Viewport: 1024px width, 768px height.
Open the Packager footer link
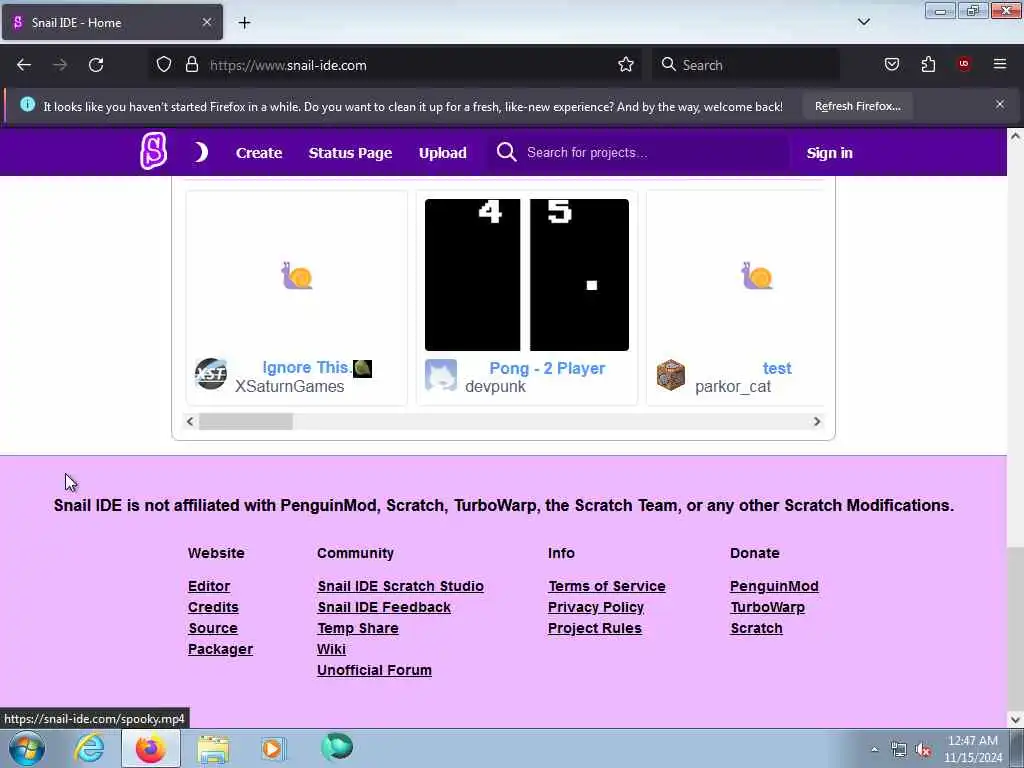220,649
